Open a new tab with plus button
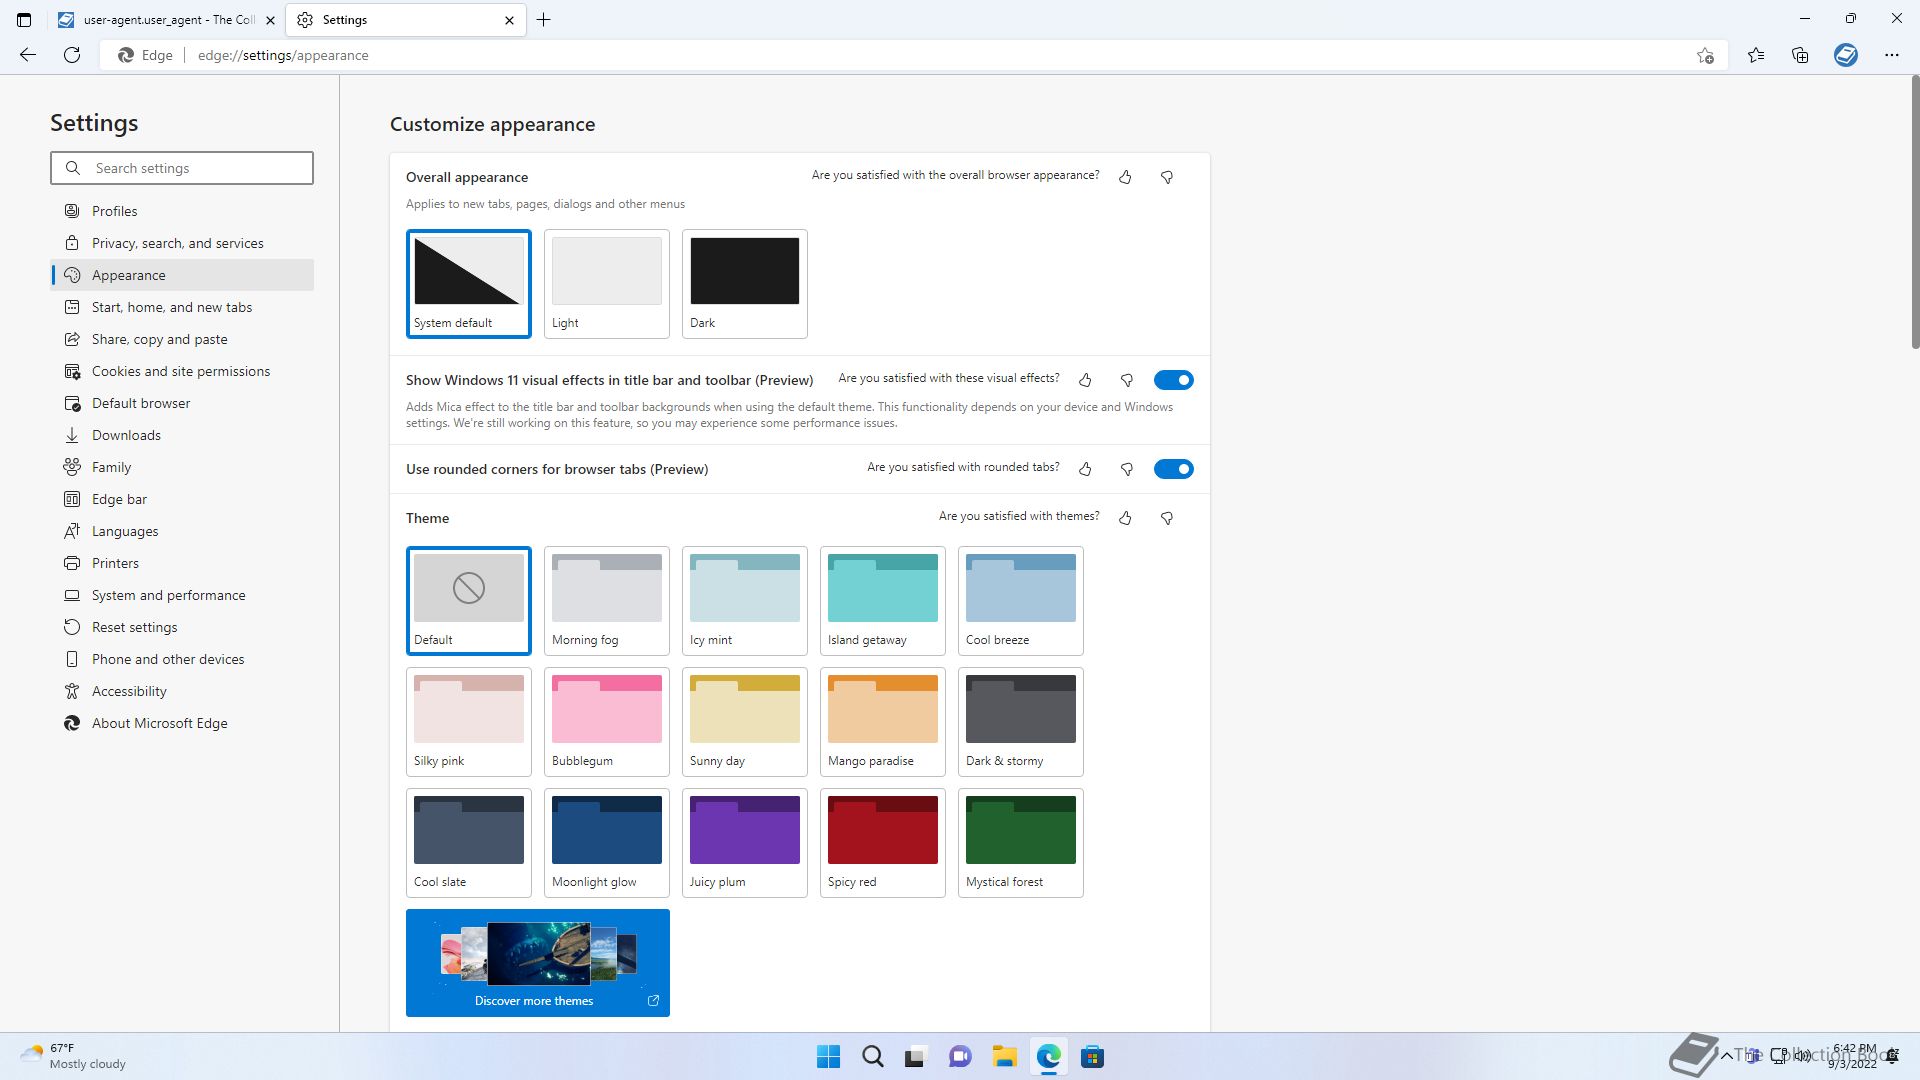Screen dimensions: 1920x1080 [544, 20]
